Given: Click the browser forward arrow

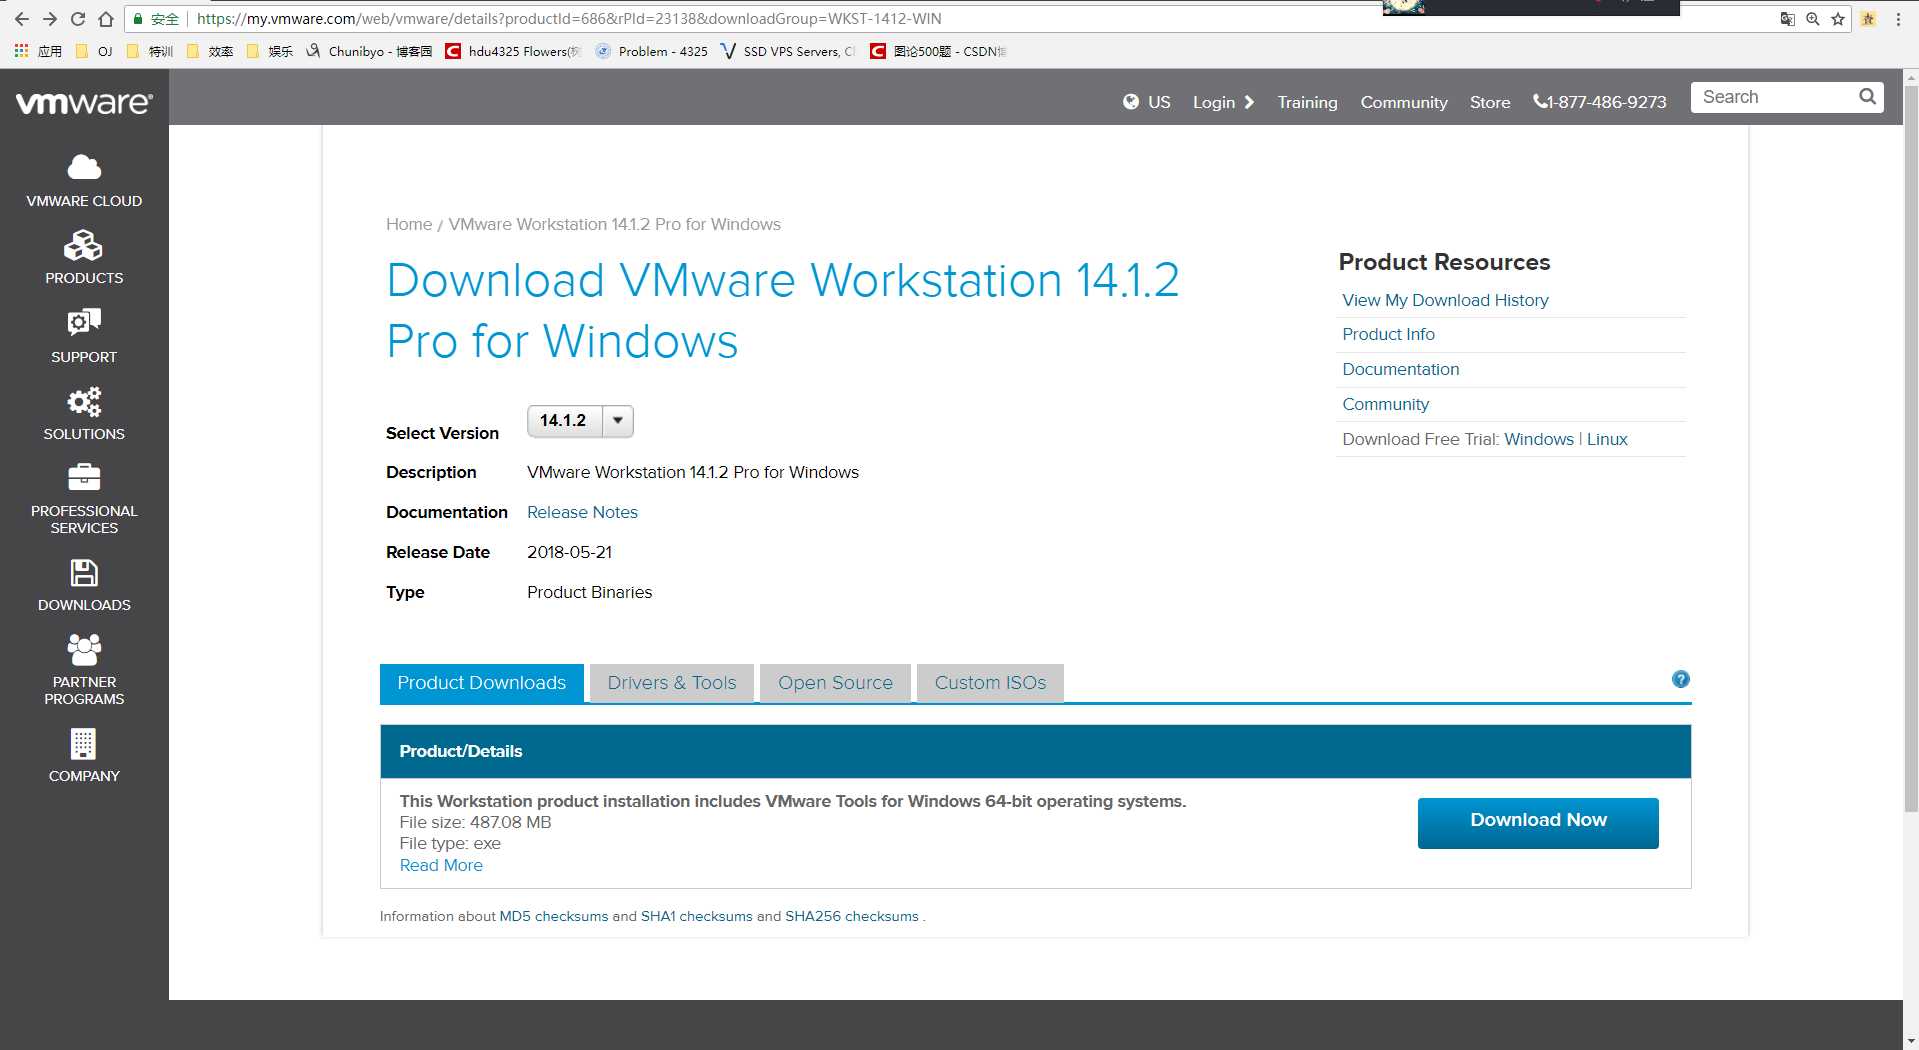Looking at the screenshot, I should [x=49, y=19].
